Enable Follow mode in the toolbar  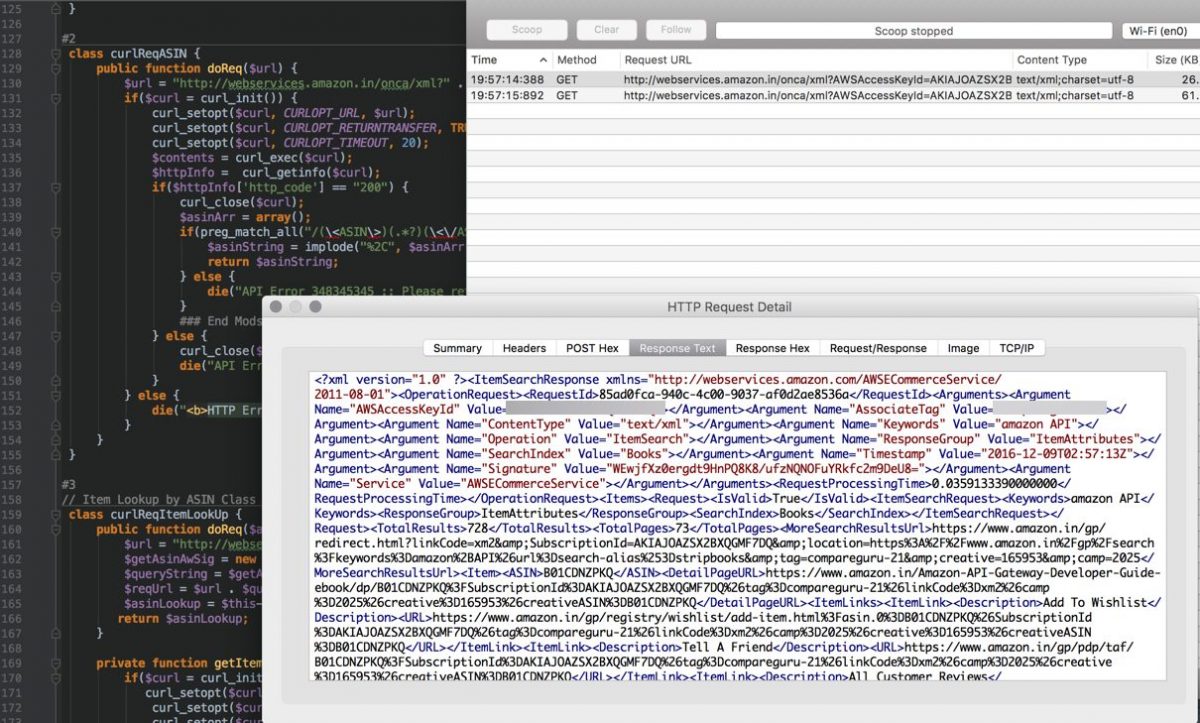tap(675, 29)
